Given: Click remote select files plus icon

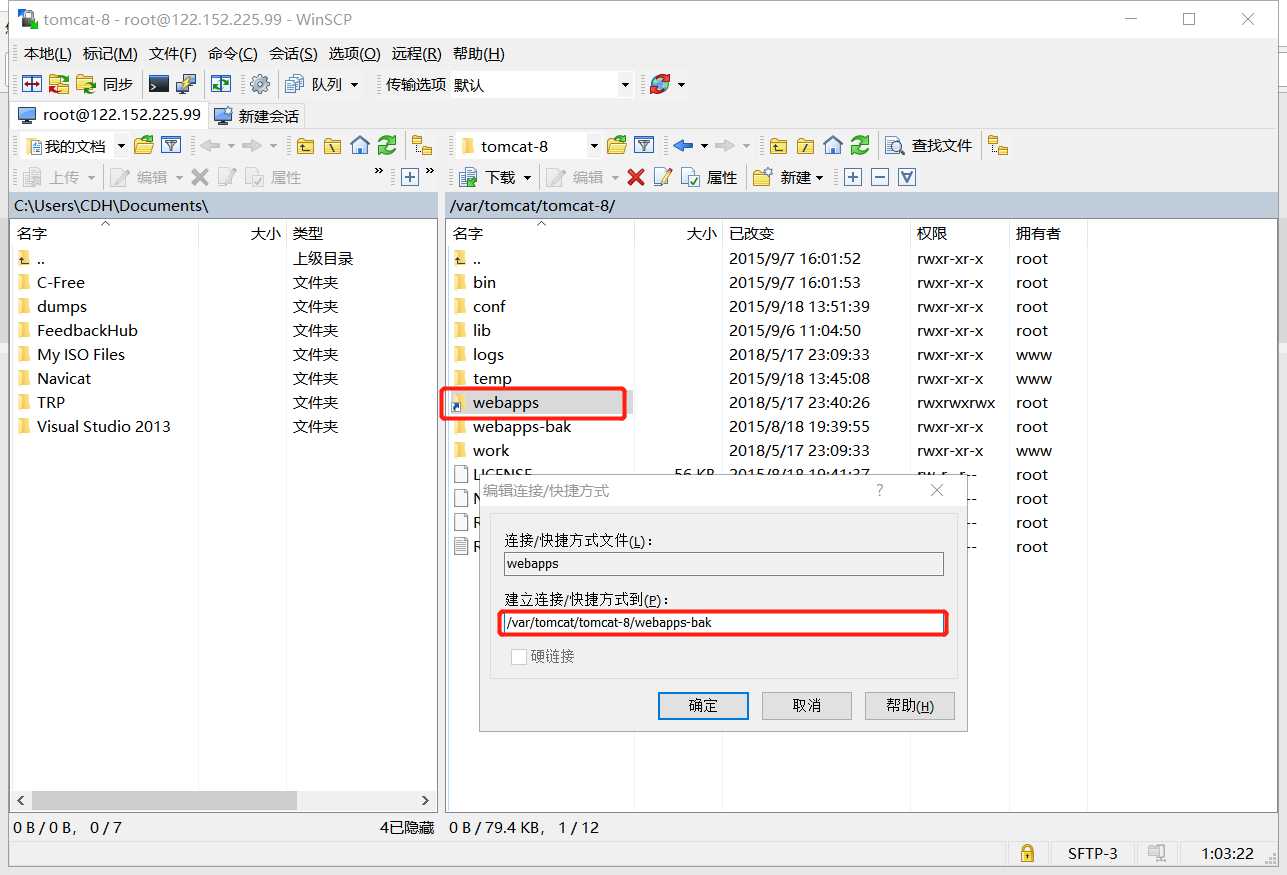Looking at the screenshot, I should pyautogui.click(x=853, y=177).
